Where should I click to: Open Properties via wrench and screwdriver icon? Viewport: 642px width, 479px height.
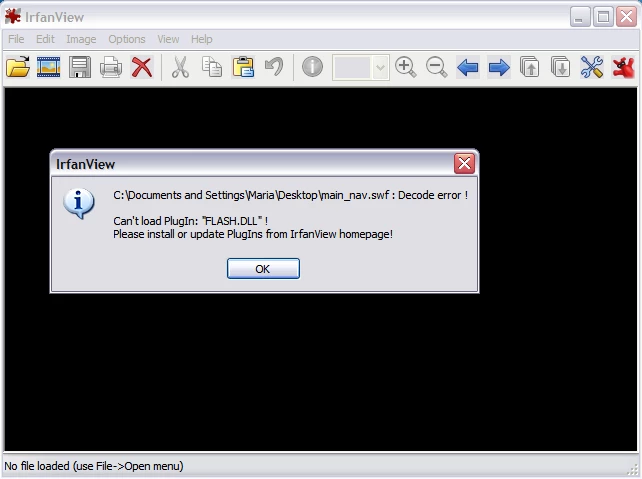tap(592, 67)
